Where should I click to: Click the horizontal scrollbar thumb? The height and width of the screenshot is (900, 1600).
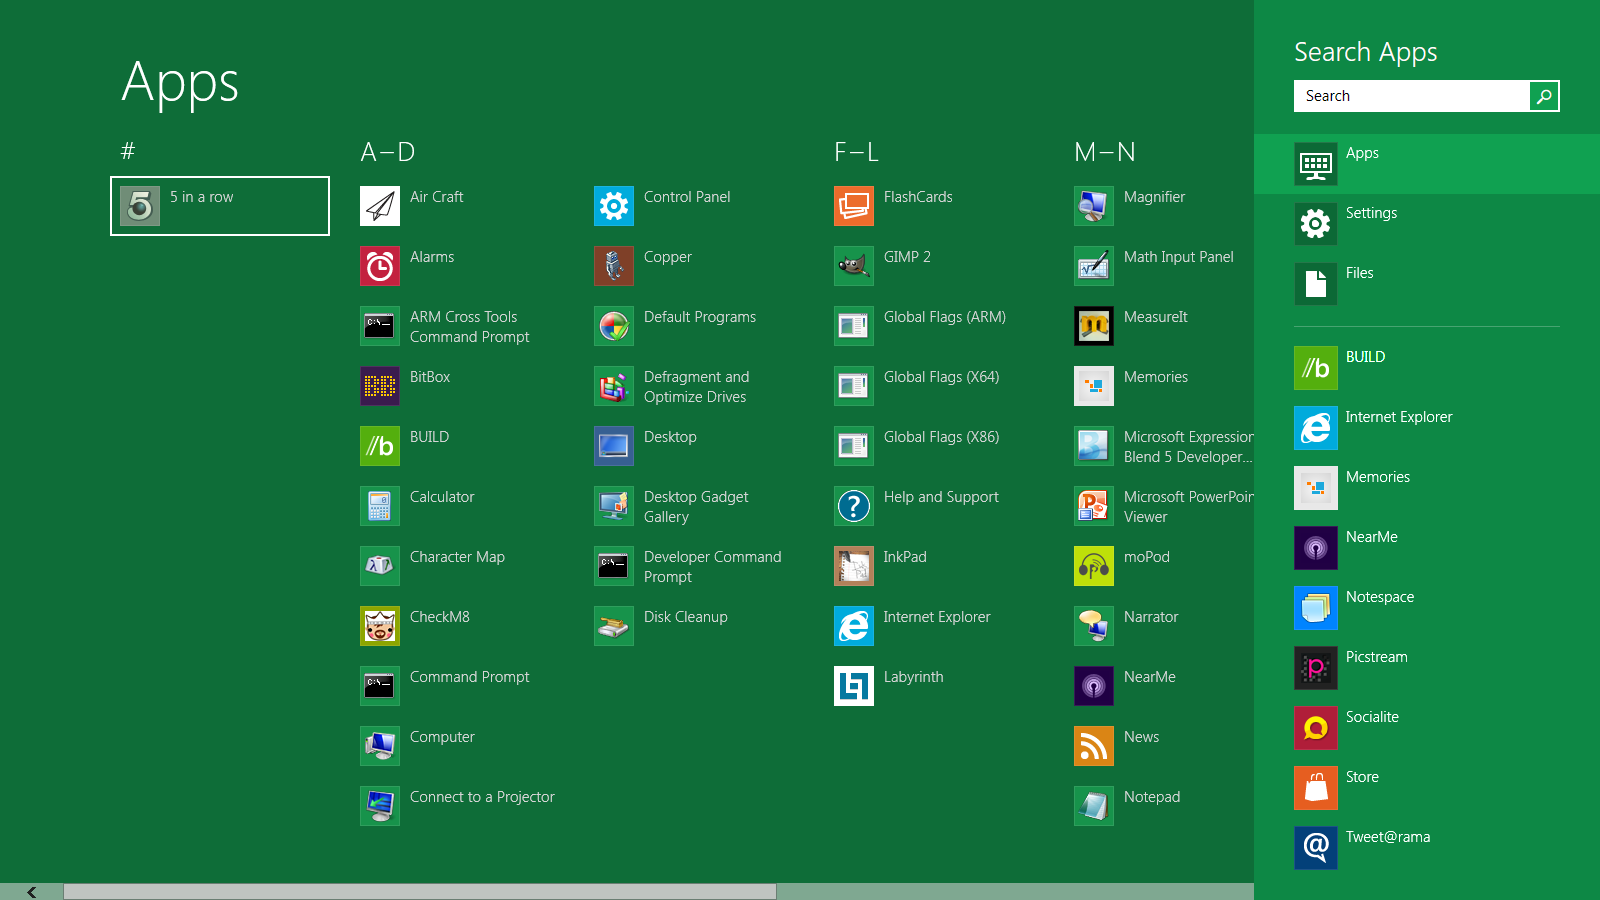tap(420, 892)
